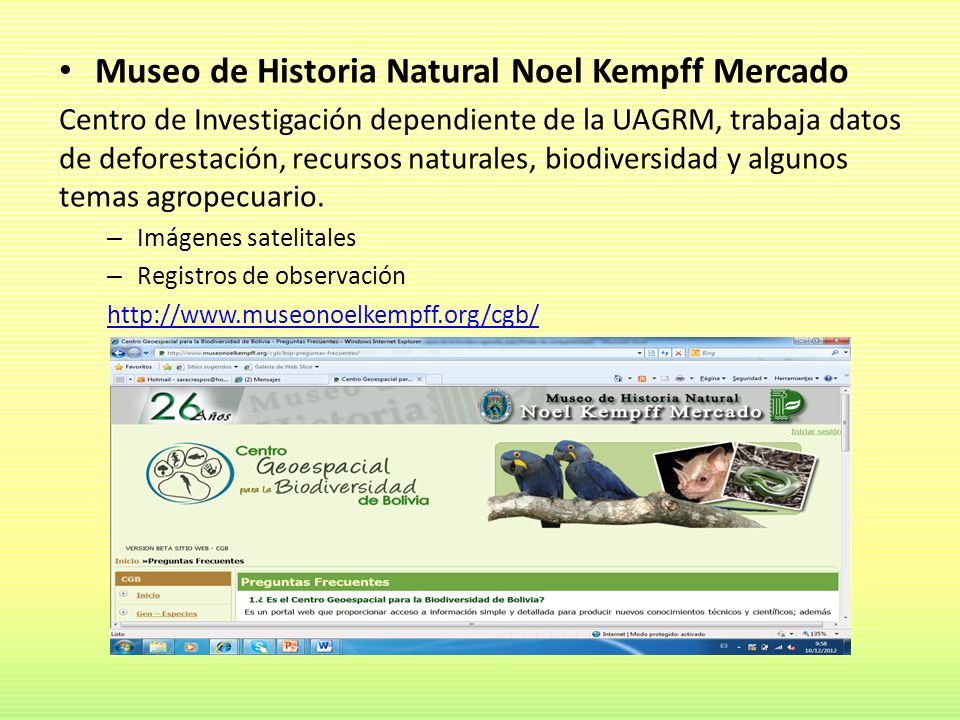The width and height of the screenshot is (960, 720).
Task: Expand the Geo – Especies sidebar bullet
Action: [123, 612]
